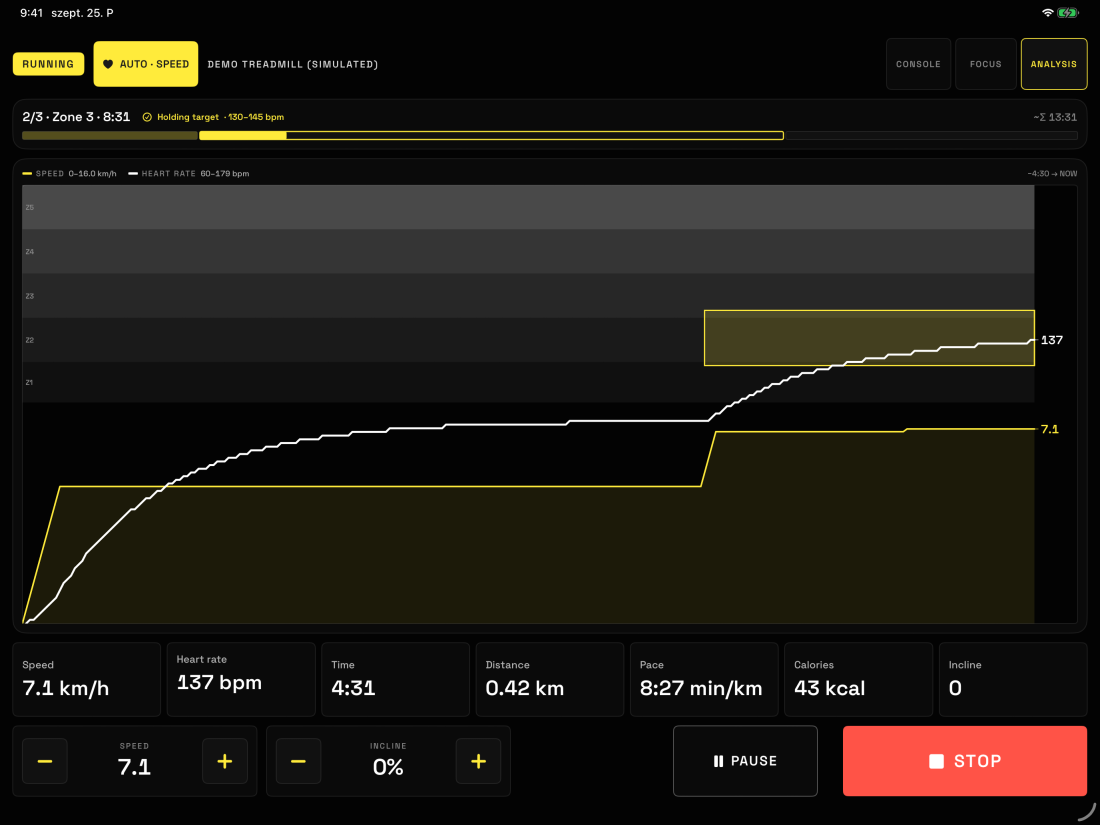Click the Z3 zone label on chart
Viewport: 1100px width, 825px height.
click(x=29, y=296)
